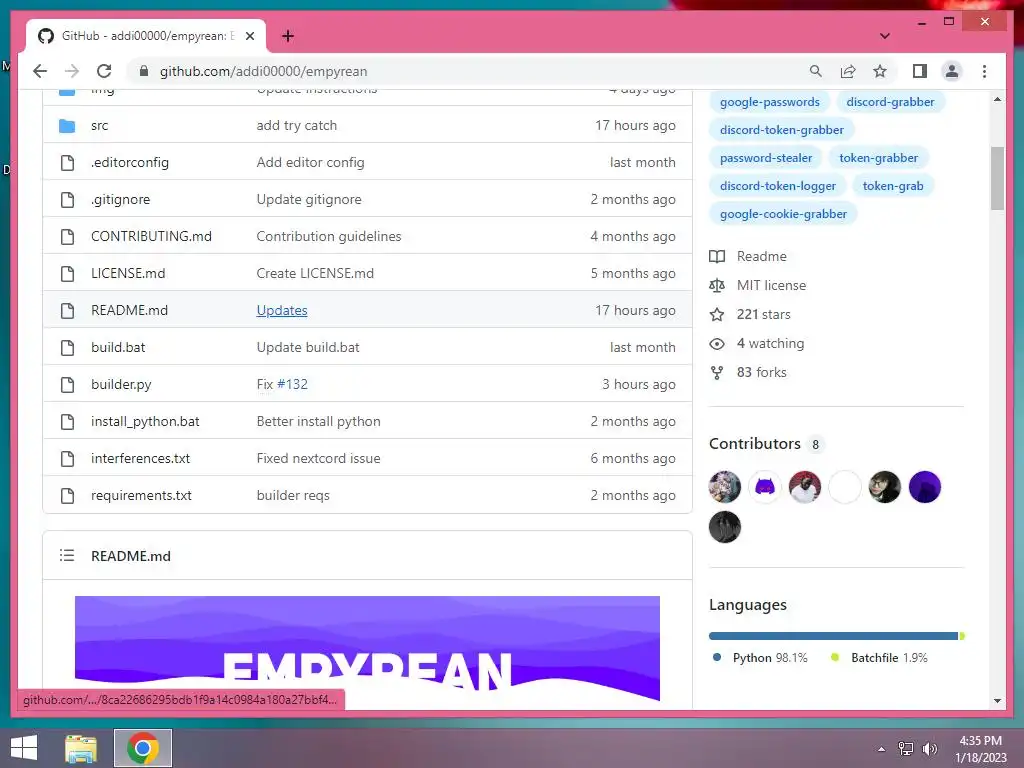1024x768 pixels.
Task: Open the search-page magnifier icon in address bar
Action: (816, 71)
